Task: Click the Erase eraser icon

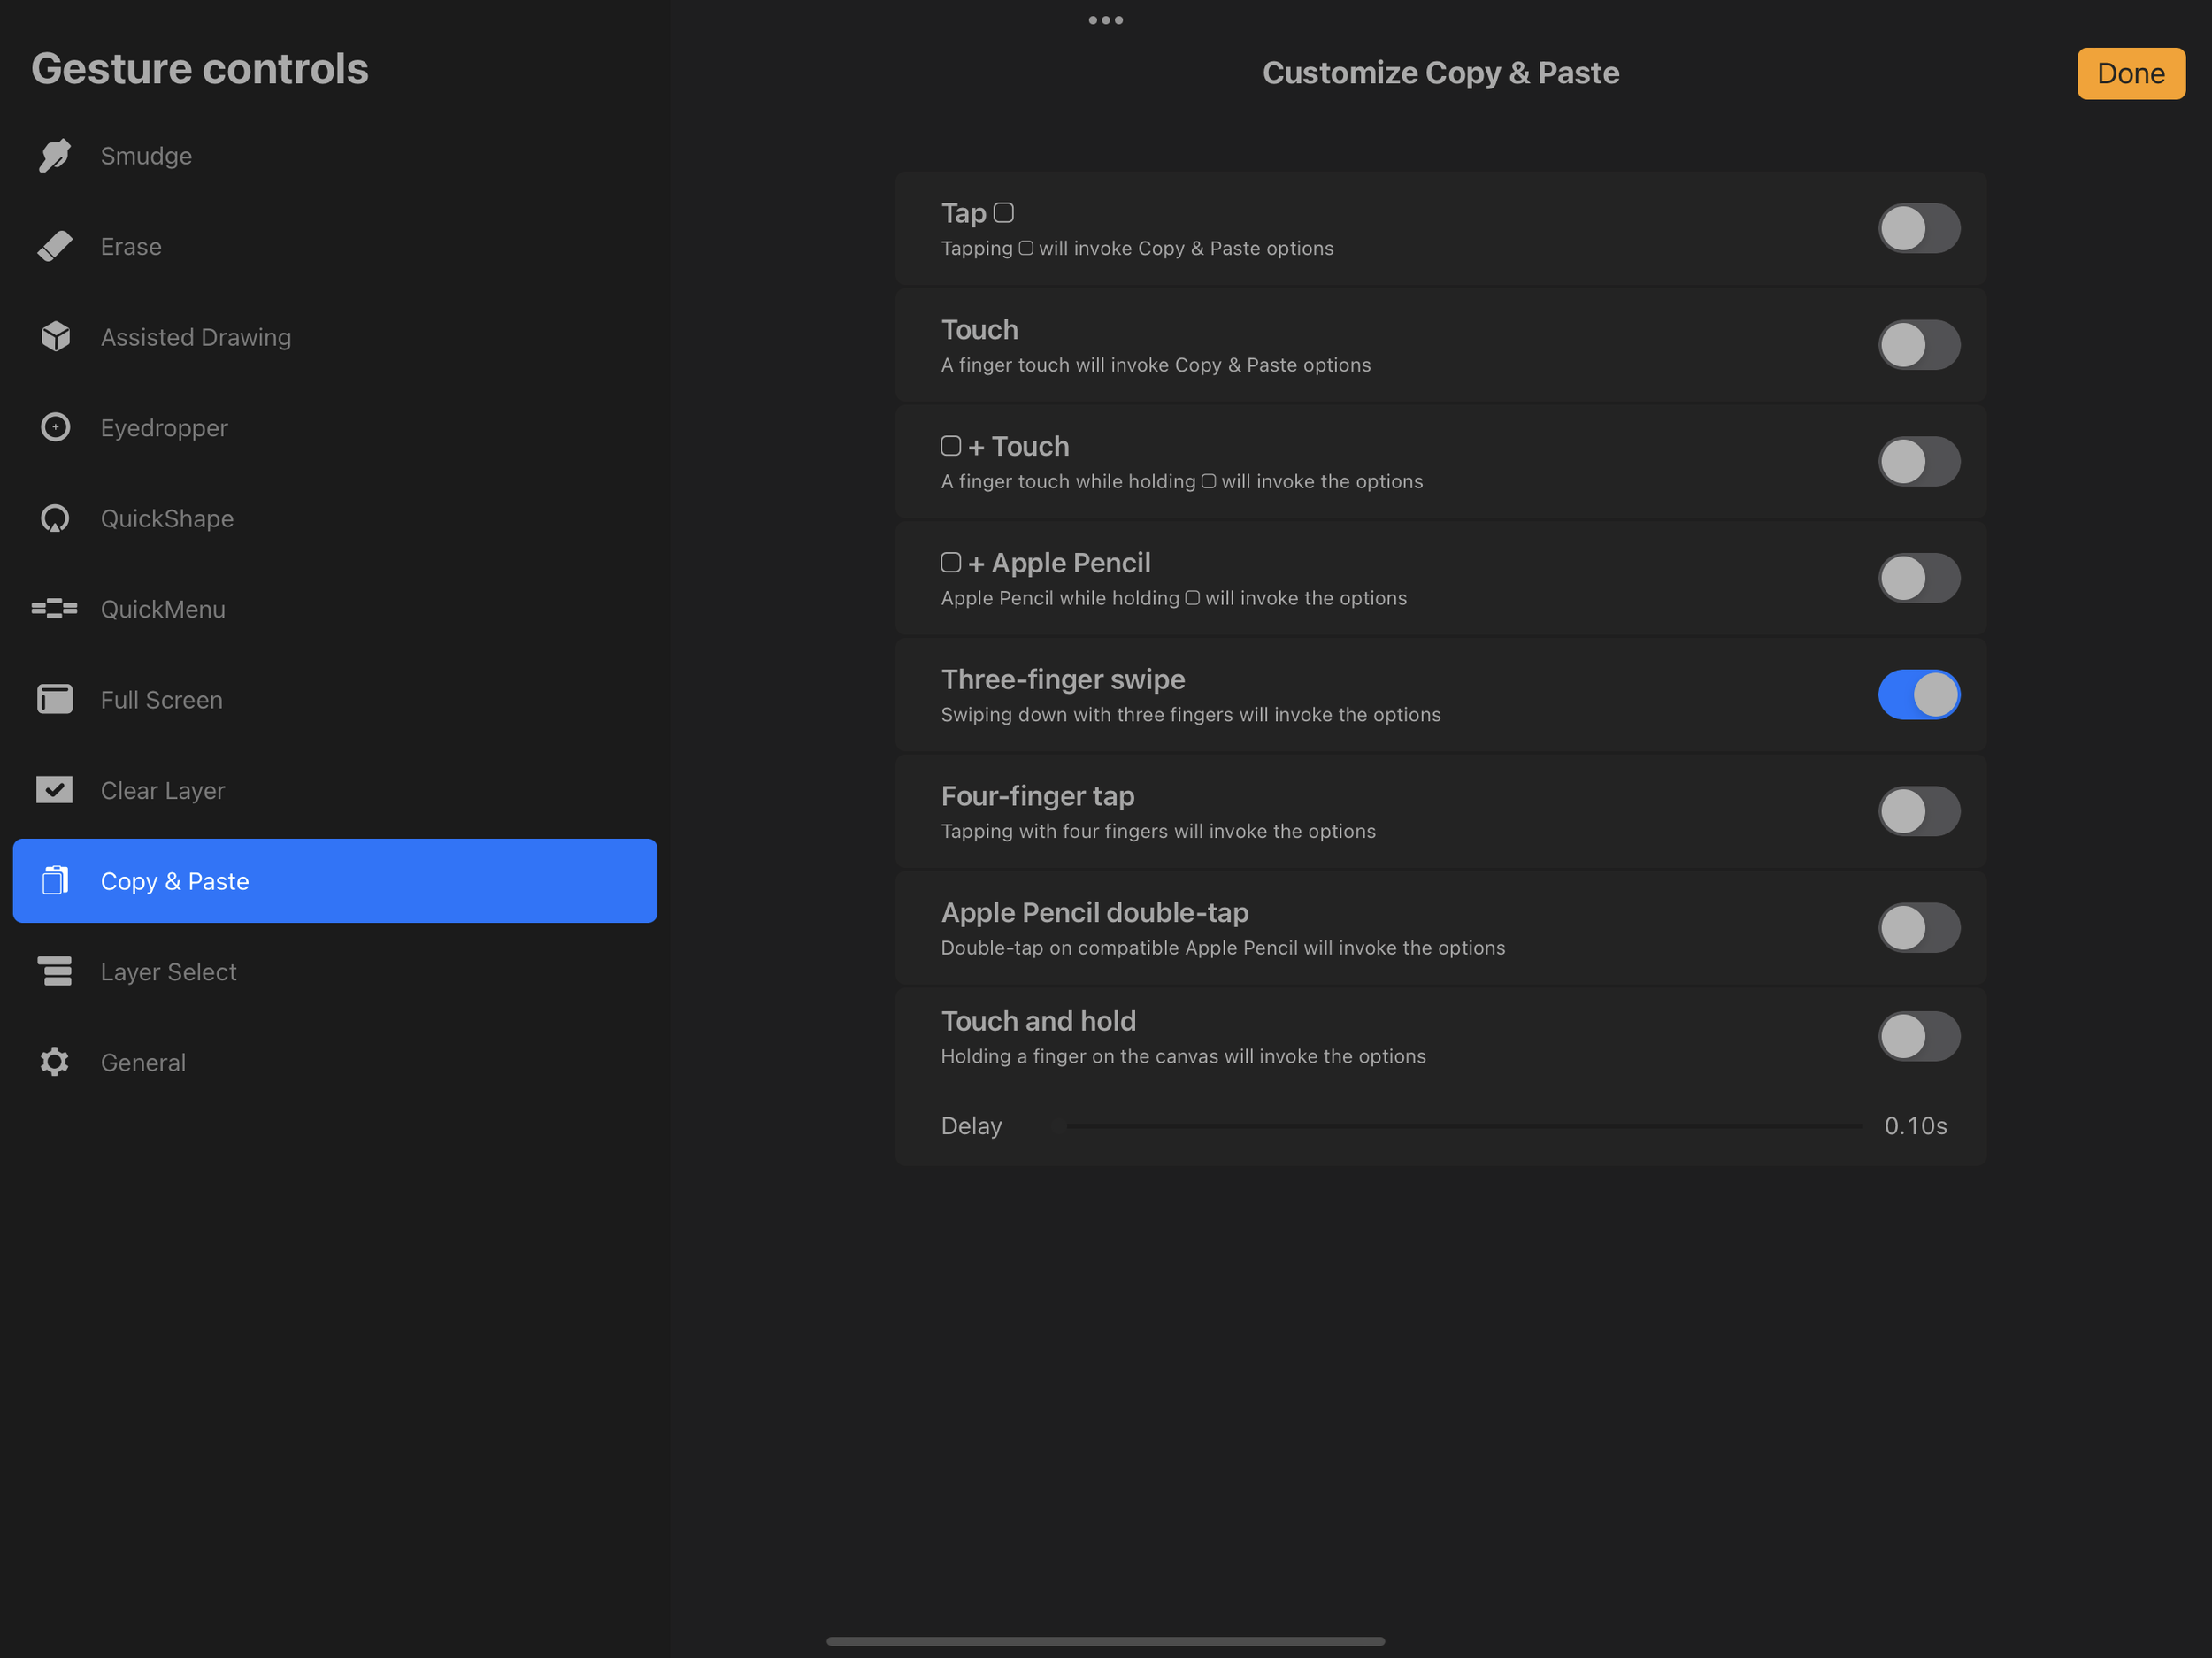Action: (x=55, y=246)
